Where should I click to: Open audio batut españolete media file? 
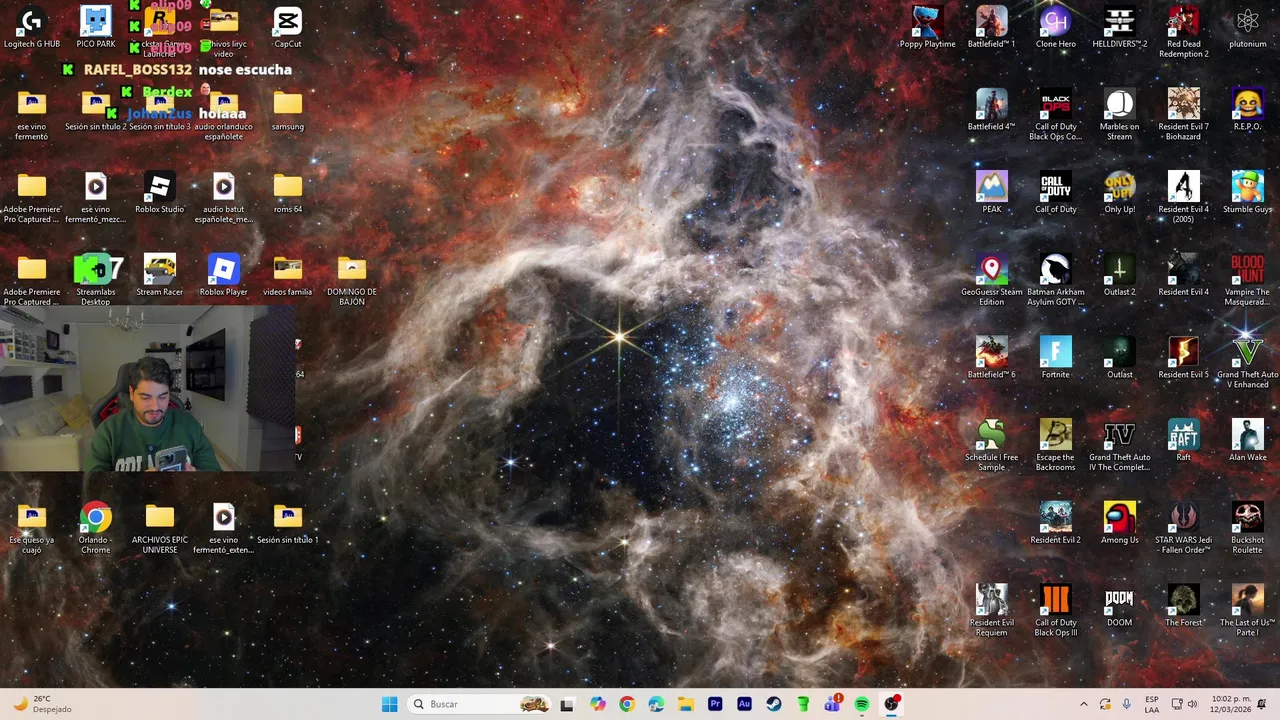[x=224, y=197]
